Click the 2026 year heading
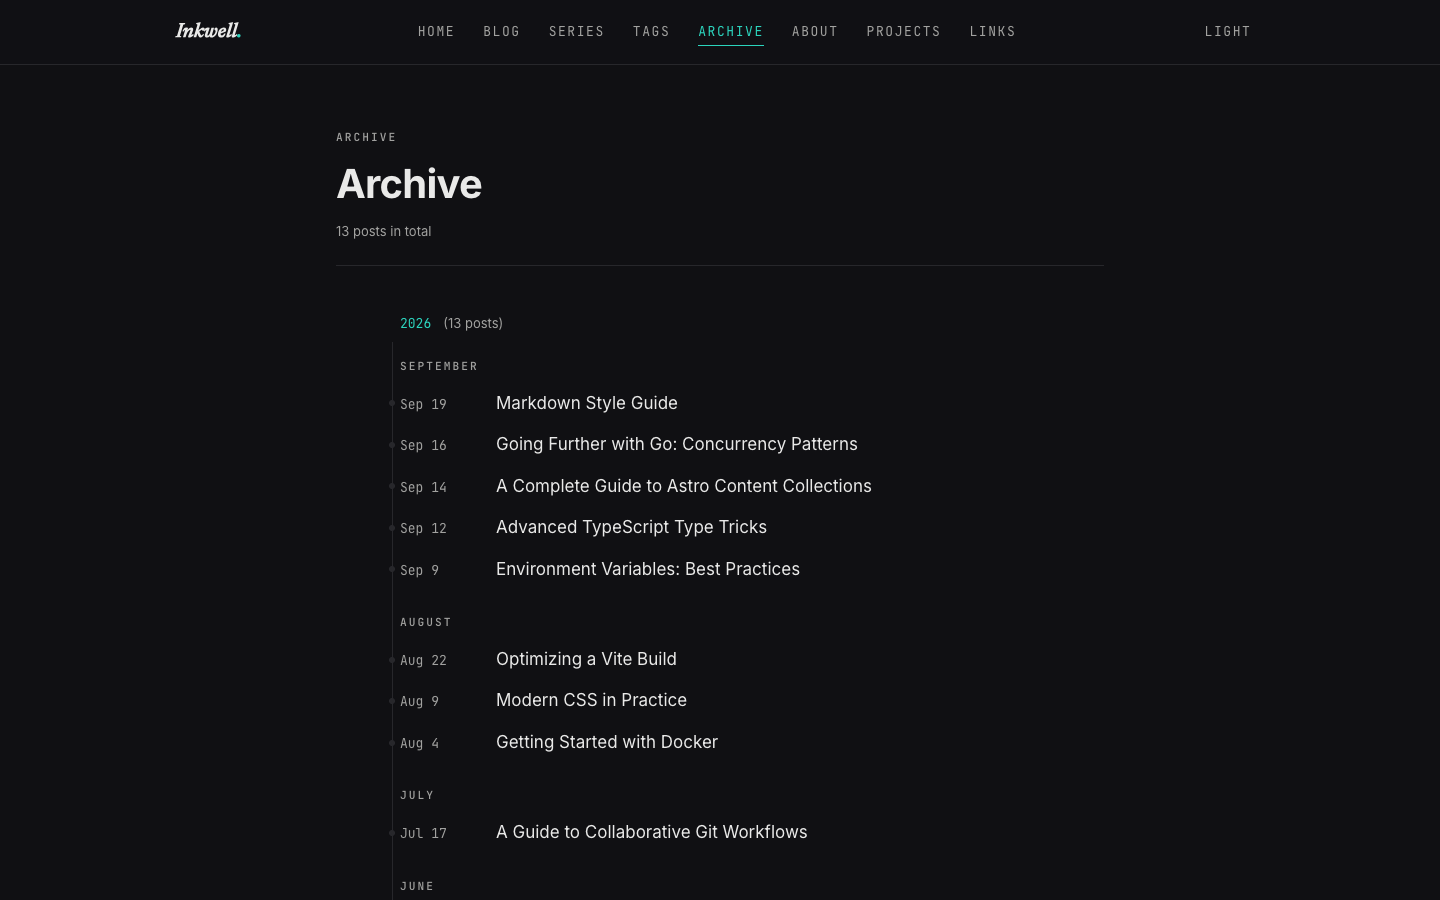The height and width of the screenshot is (900, 1440). point(415,324)
